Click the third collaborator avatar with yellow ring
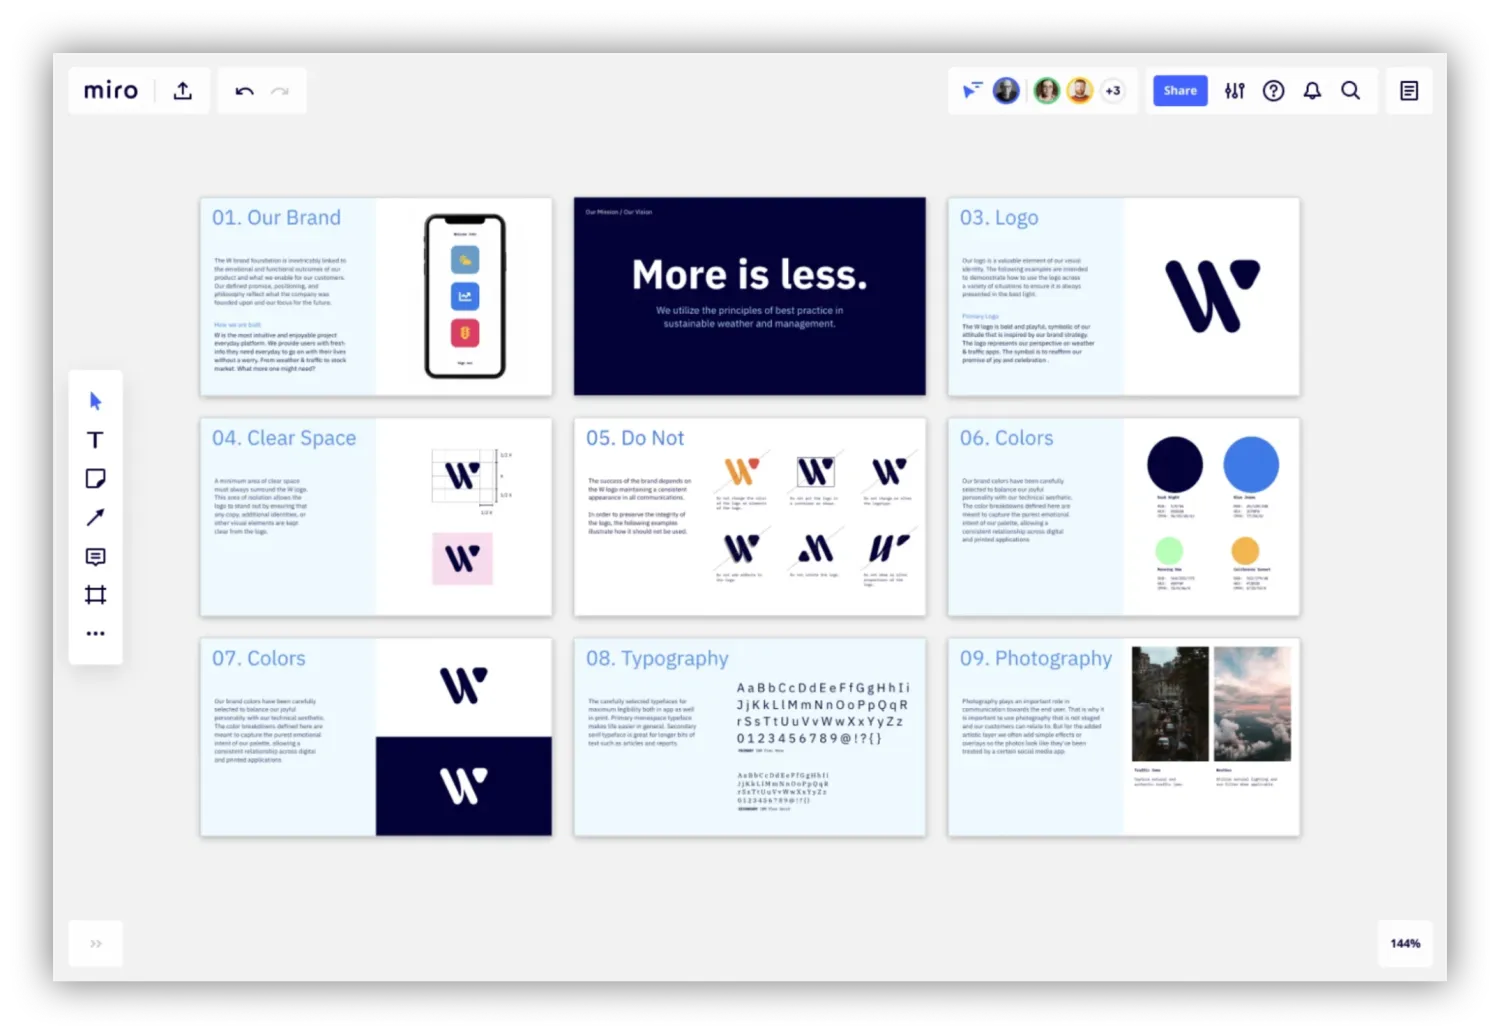 pos(1080,91)
